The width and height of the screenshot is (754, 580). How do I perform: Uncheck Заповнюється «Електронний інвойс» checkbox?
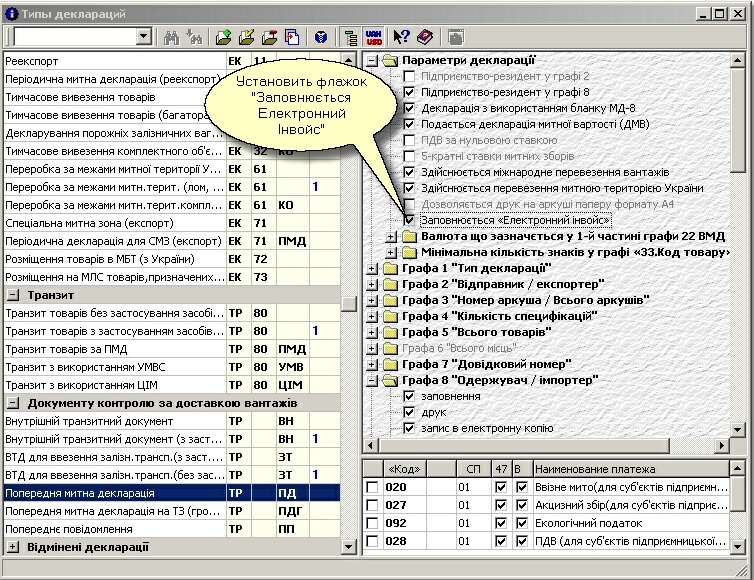(408, 219)
